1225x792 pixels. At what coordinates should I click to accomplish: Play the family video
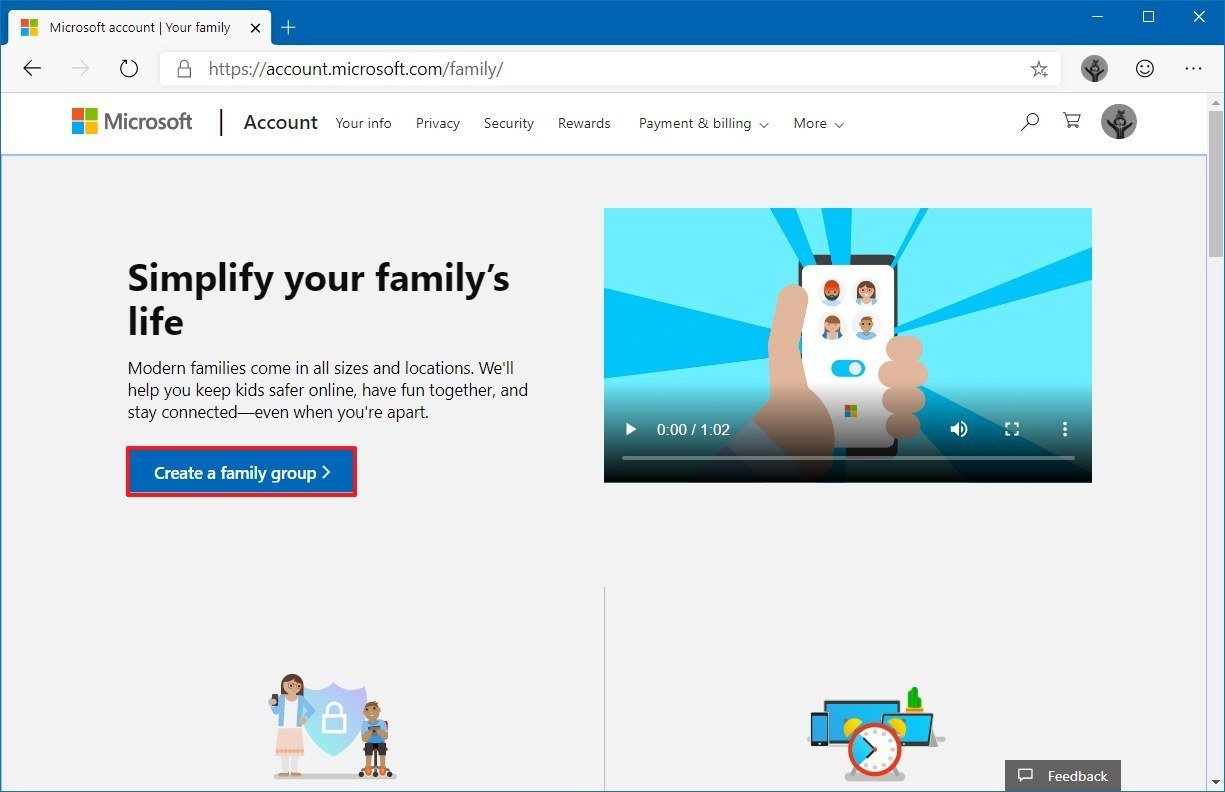coord(630,430)
